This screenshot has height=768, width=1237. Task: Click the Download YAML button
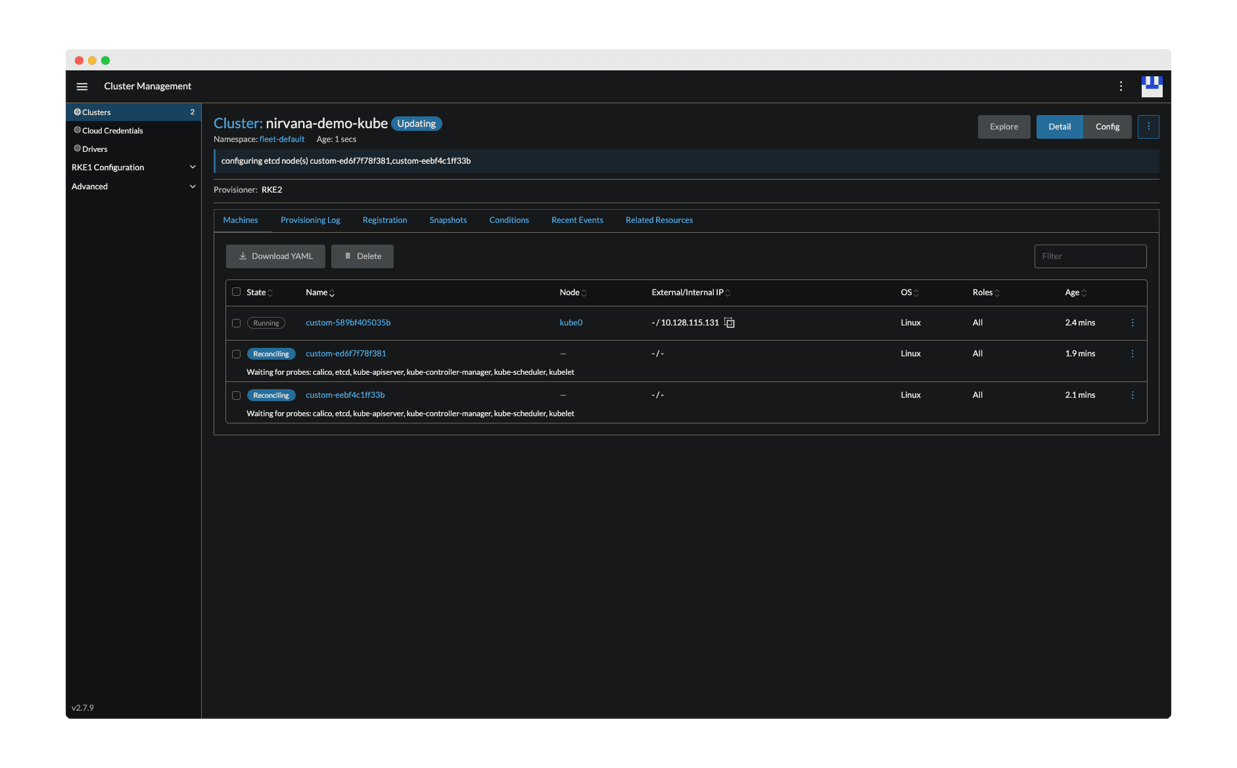pos(275,256)
